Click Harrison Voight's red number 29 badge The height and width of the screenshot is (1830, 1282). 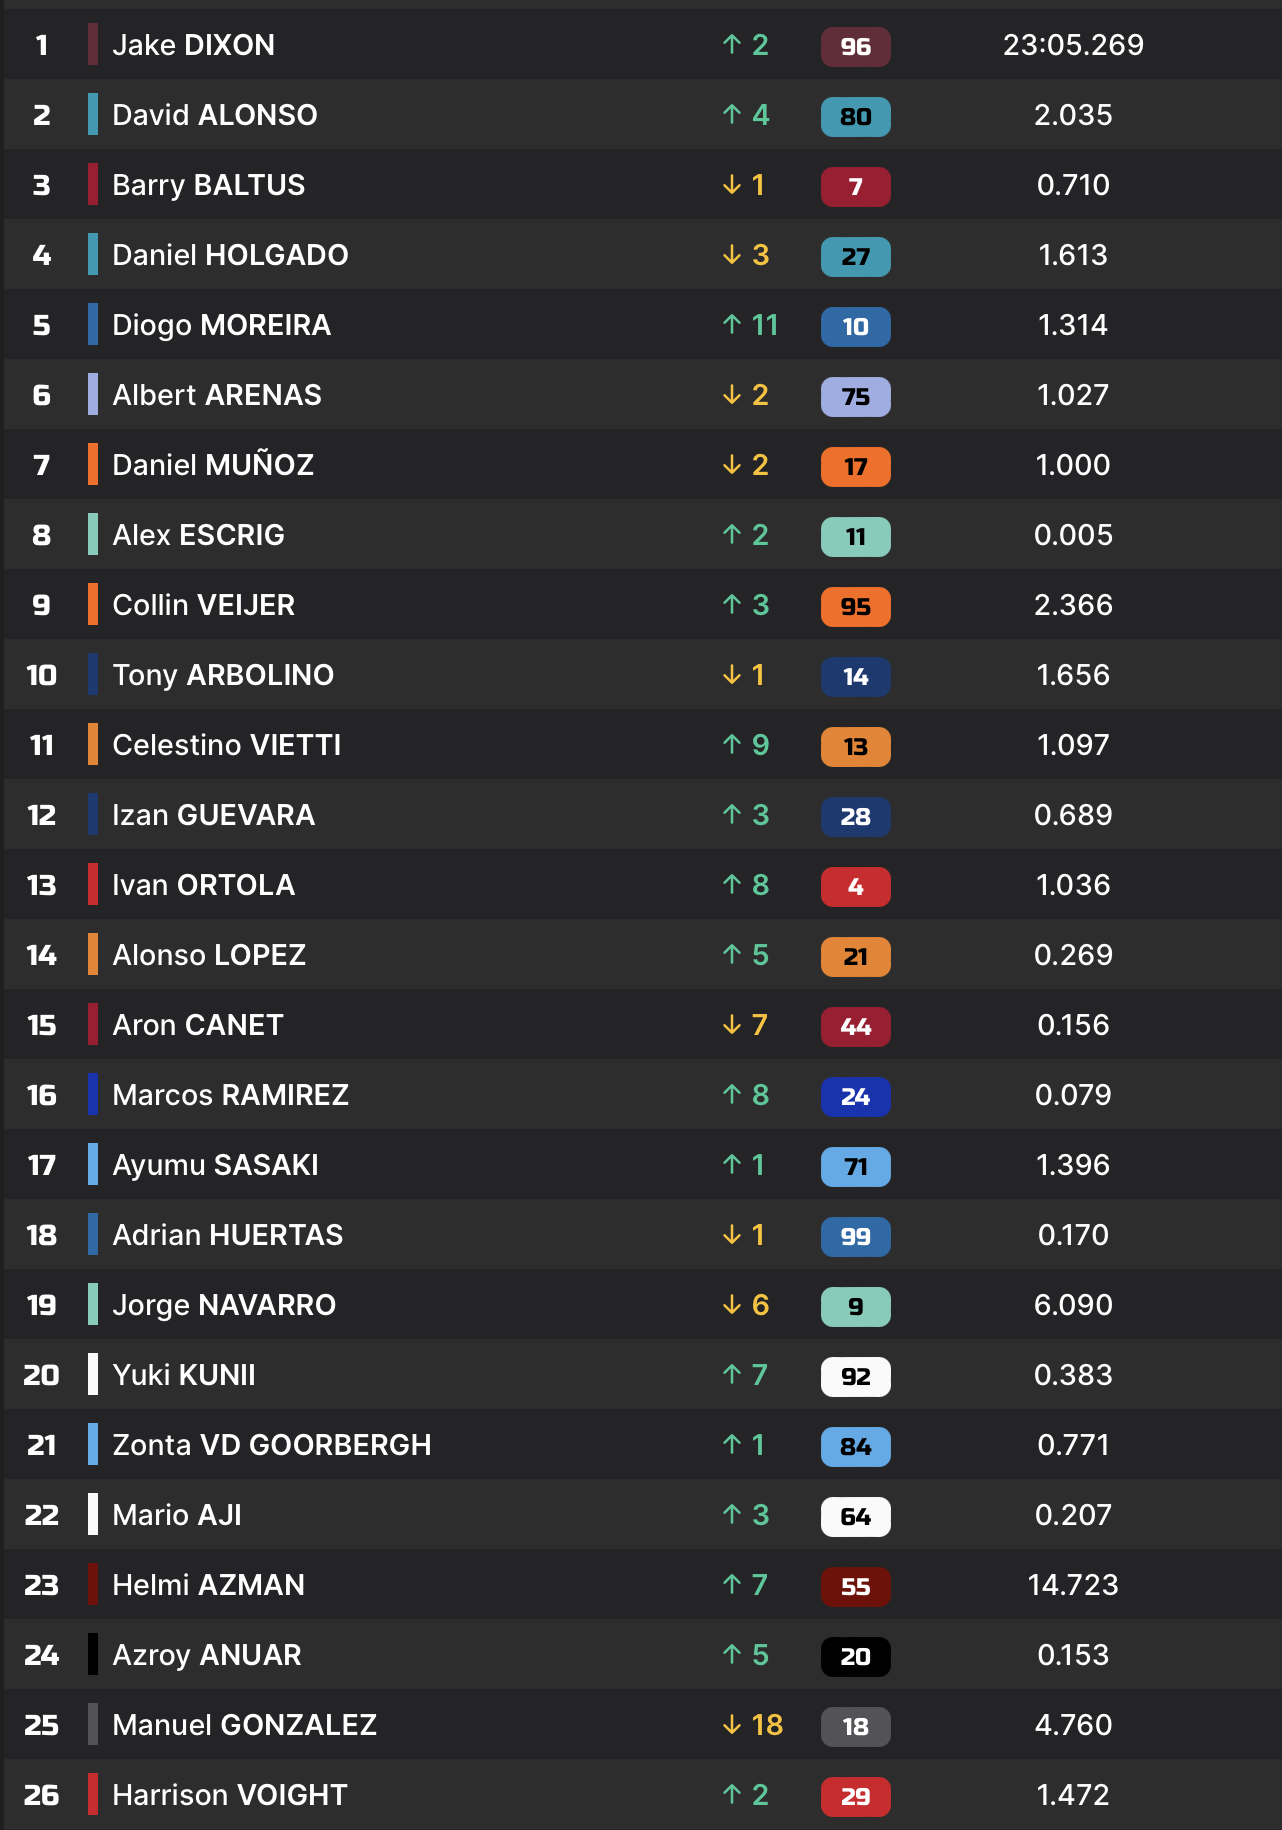point(855,1796)
